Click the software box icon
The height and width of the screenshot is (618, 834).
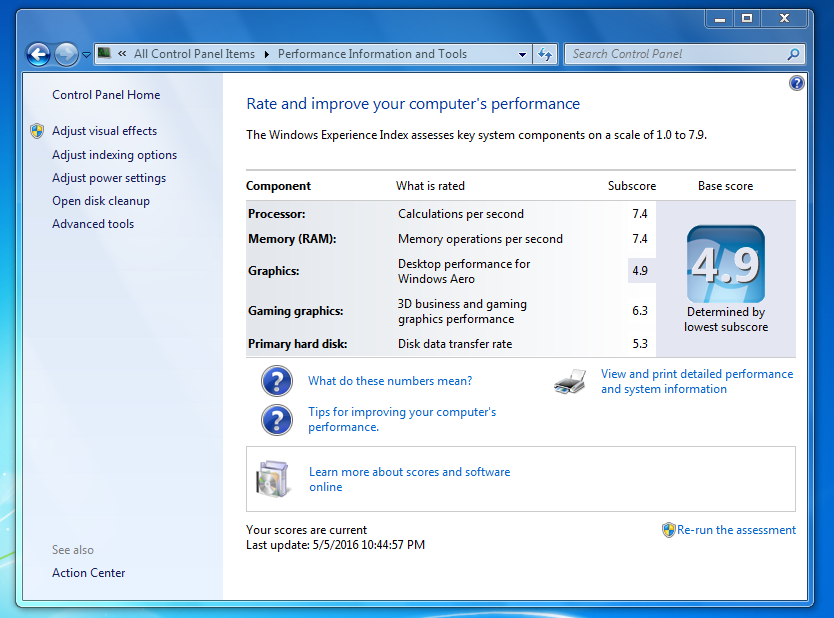click(273, 479)
